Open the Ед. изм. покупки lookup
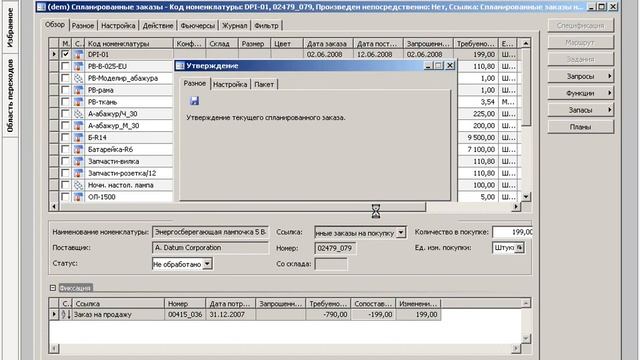Image resolution: width=640 pixels, height=360 pixels. 519,248
